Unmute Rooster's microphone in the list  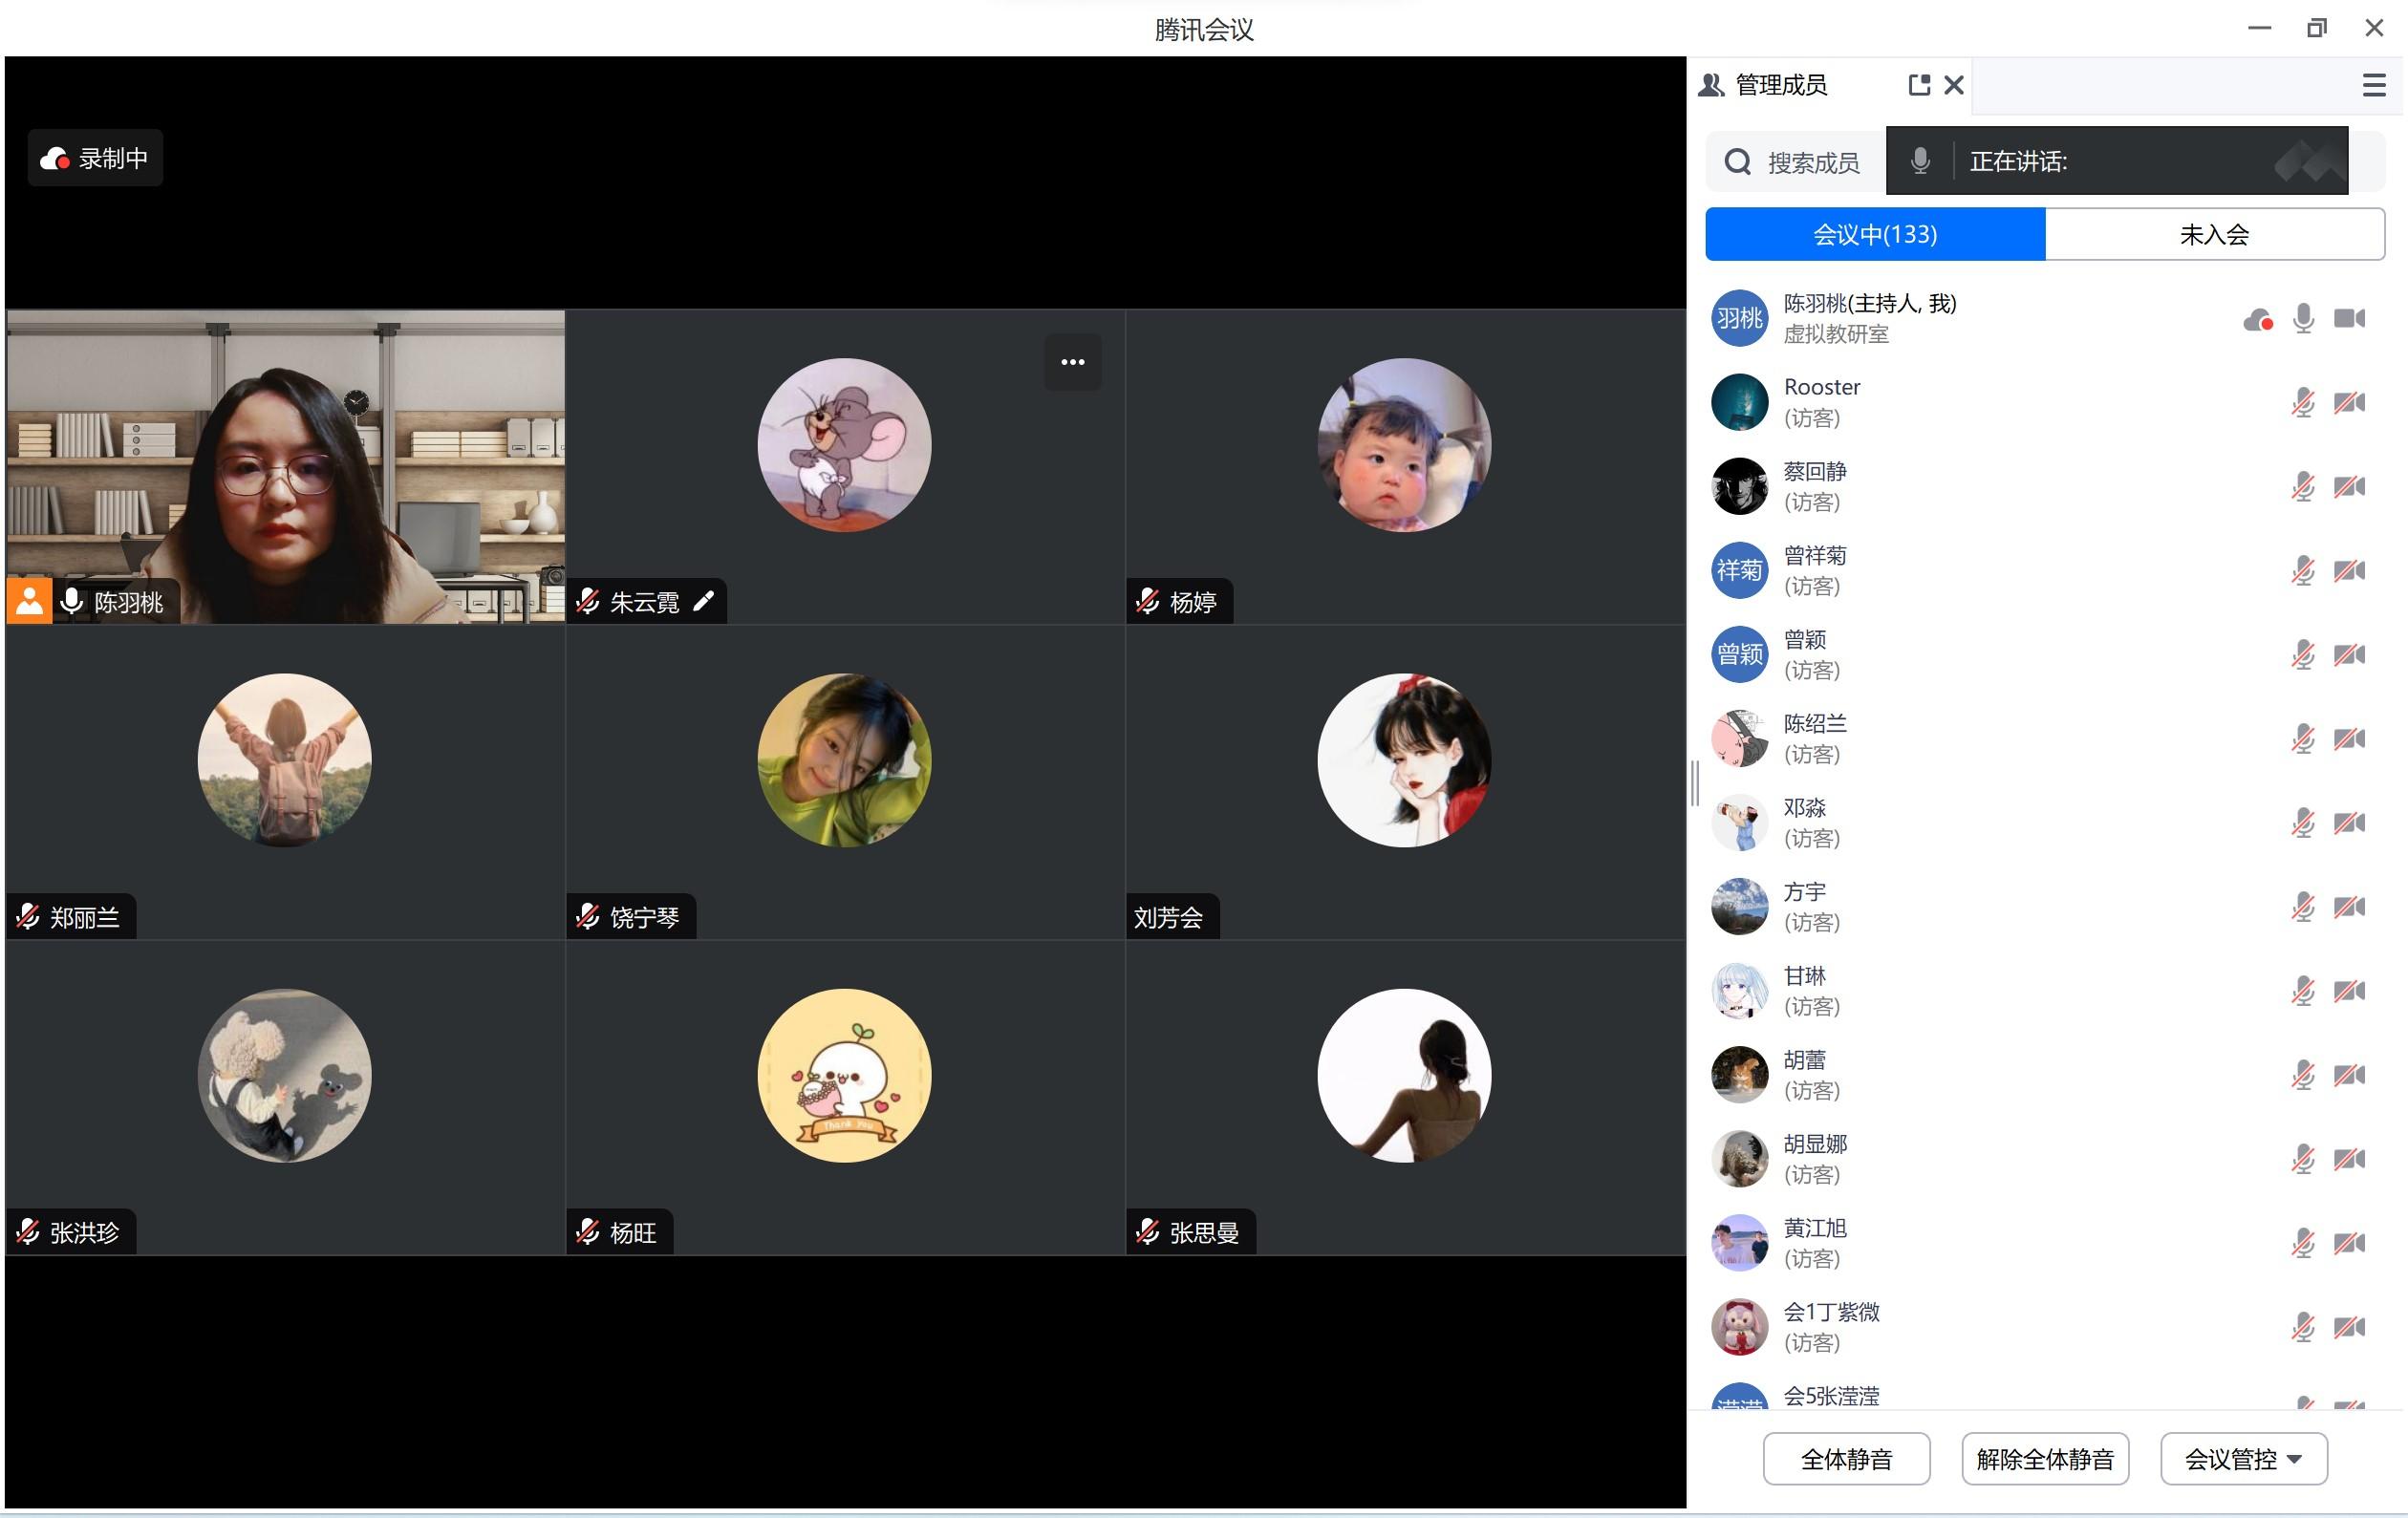2303,403
